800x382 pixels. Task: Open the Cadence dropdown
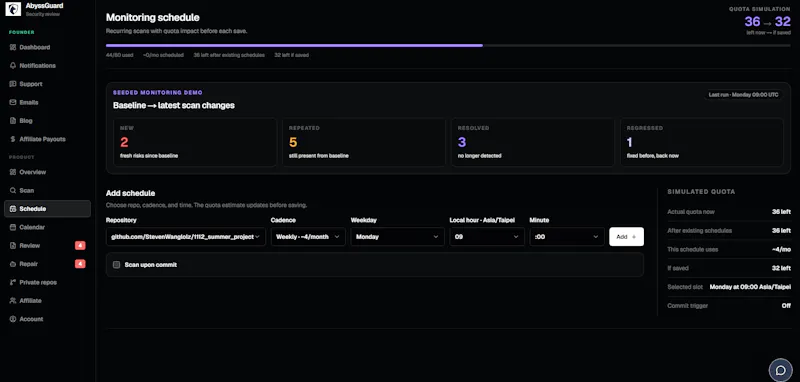(x=308, y=237)
